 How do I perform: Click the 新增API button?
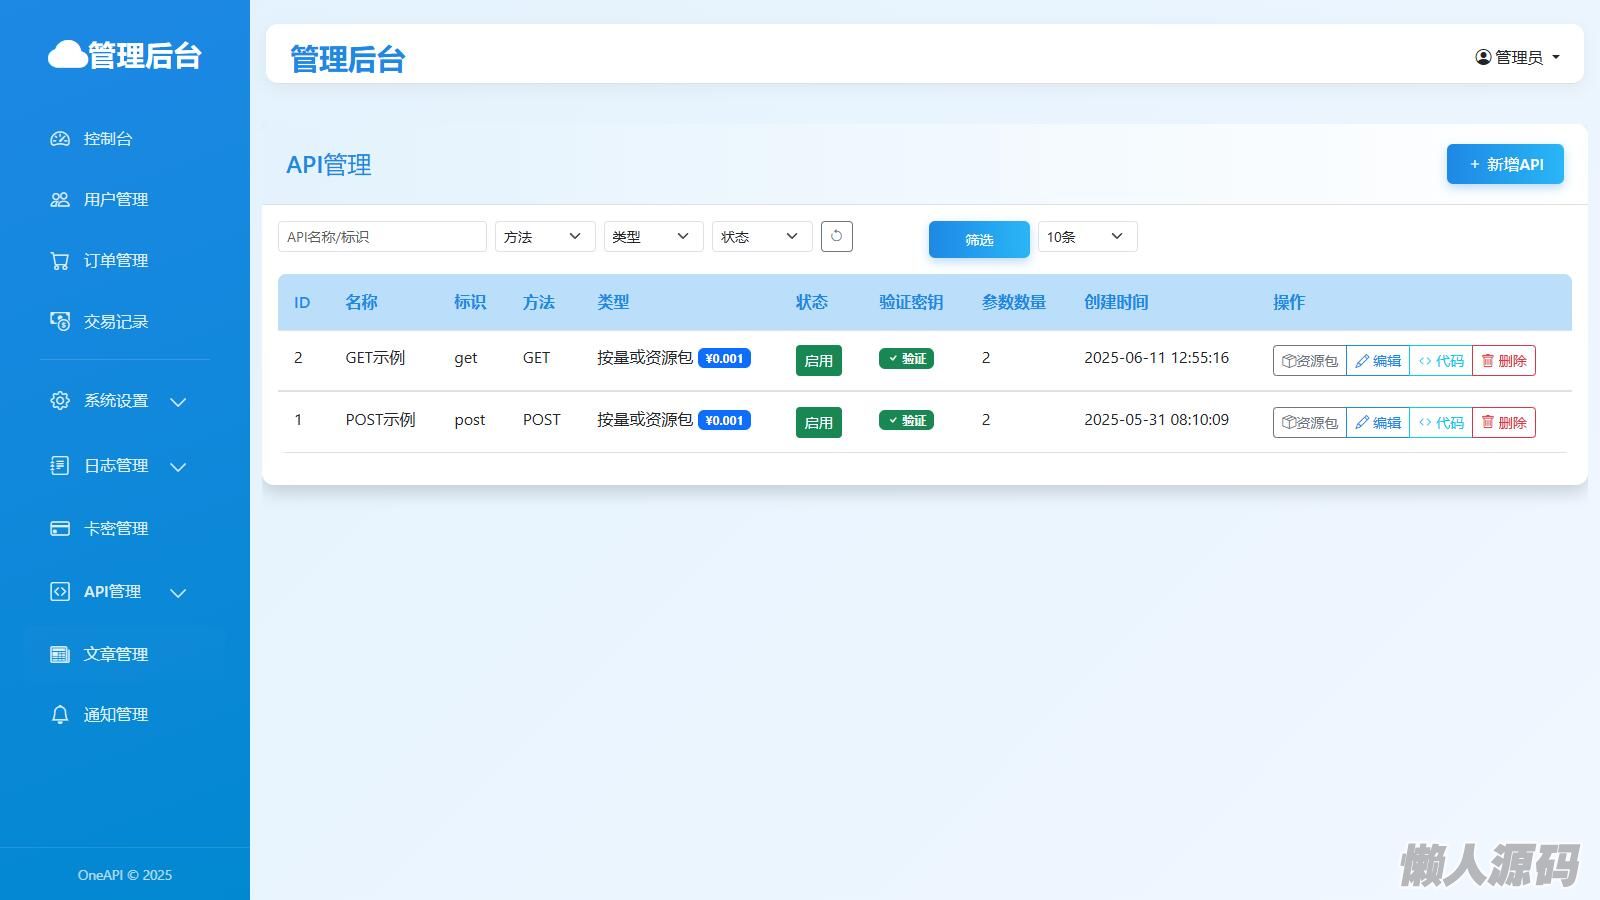pos(1504,165)
